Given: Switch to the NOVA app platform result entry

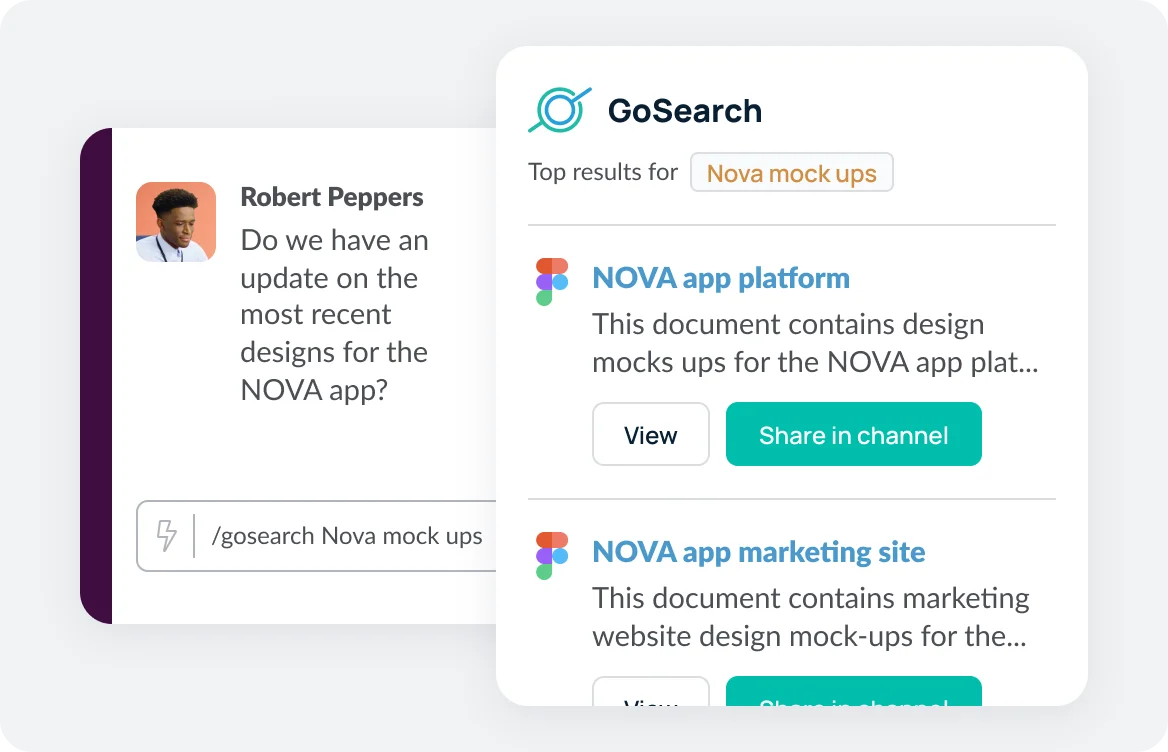Looking at the screenshot, I should pyautogui.click(x=720, y=278).
